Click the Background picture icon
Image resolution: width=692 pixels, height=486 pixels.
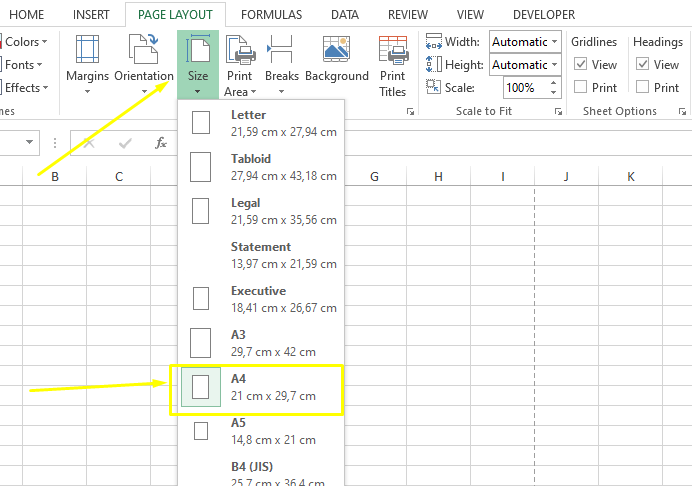tap(336, 49)
